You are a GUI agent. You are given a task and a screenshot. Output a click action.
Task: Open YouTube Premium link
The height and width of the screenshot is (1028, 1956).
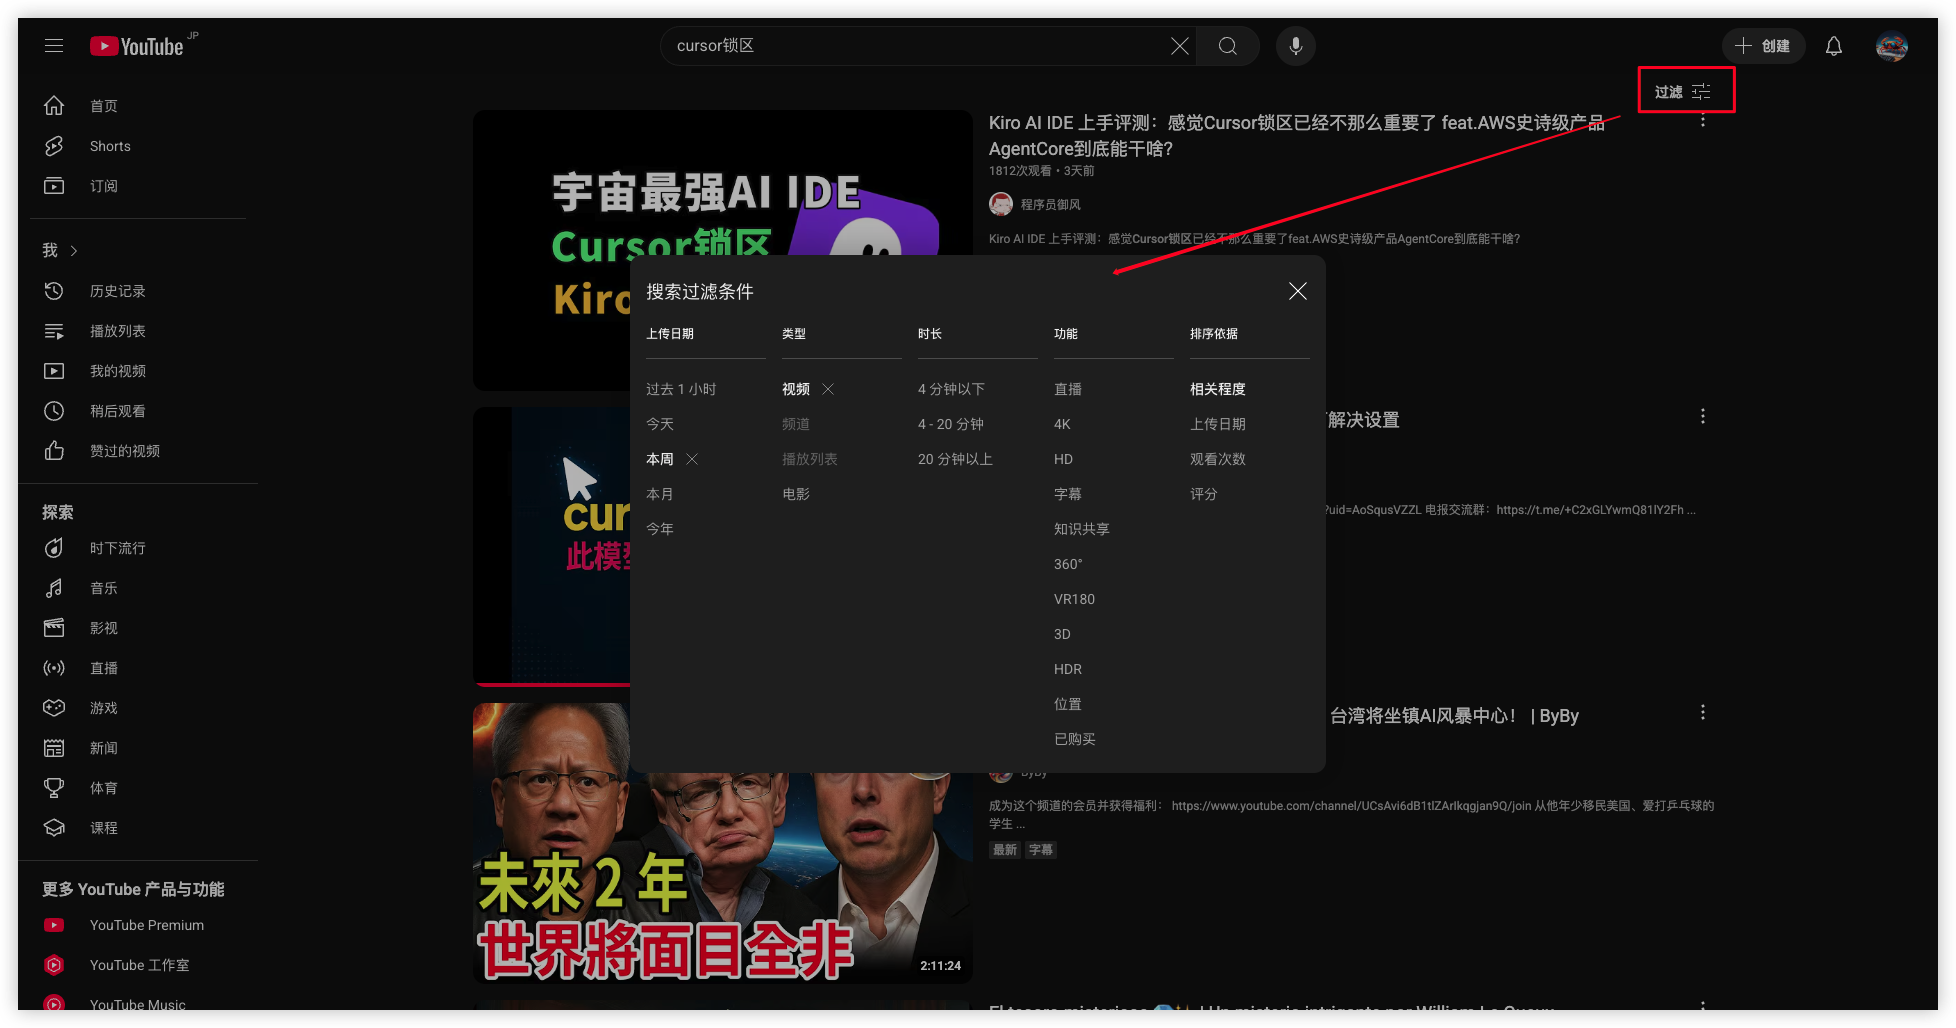pos(138,925)
